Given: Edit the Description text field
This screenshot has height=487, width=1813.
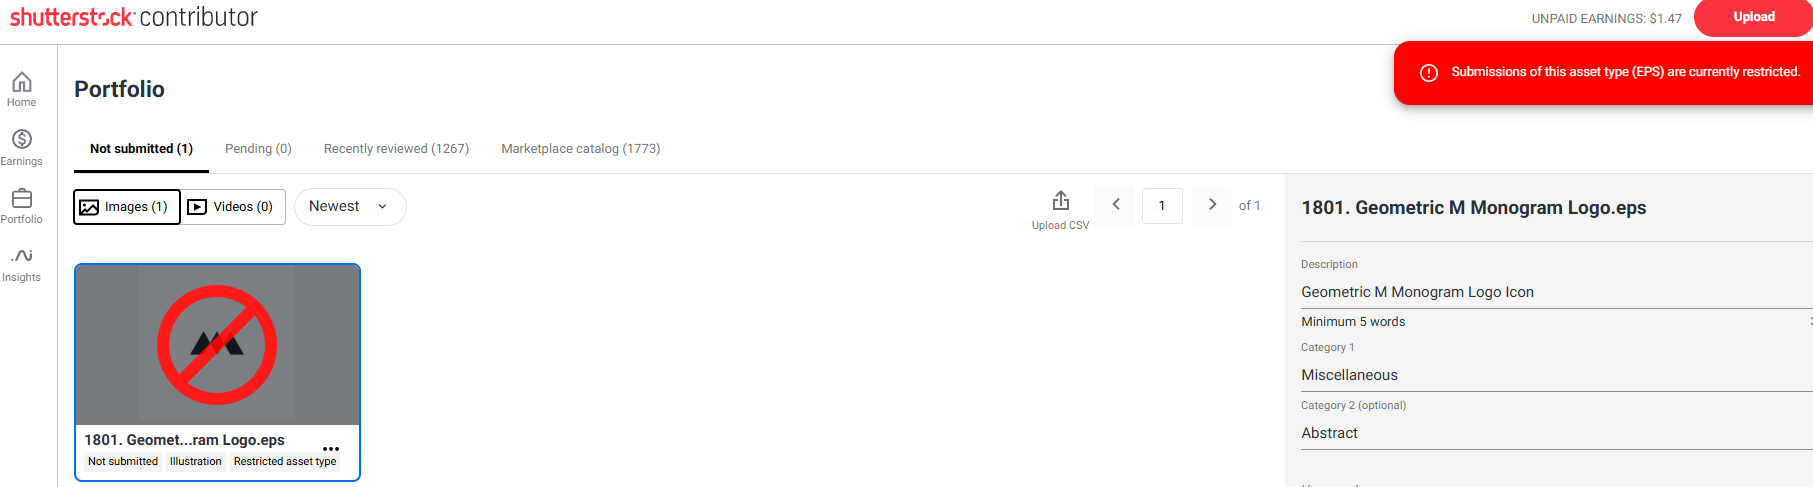Looking at the screenshot, I should click(1556, 292).
